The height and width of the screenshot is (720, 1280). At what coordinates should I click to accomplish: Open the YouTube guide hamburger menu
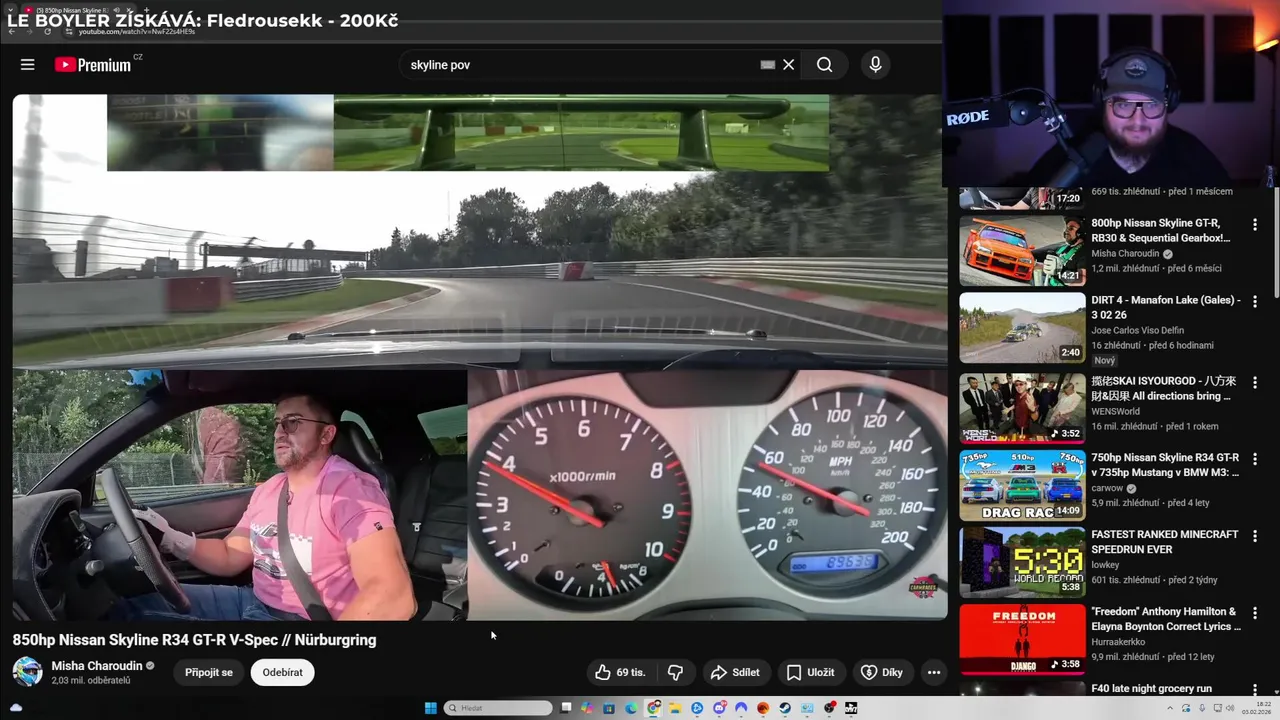click(x=27, y=64)
